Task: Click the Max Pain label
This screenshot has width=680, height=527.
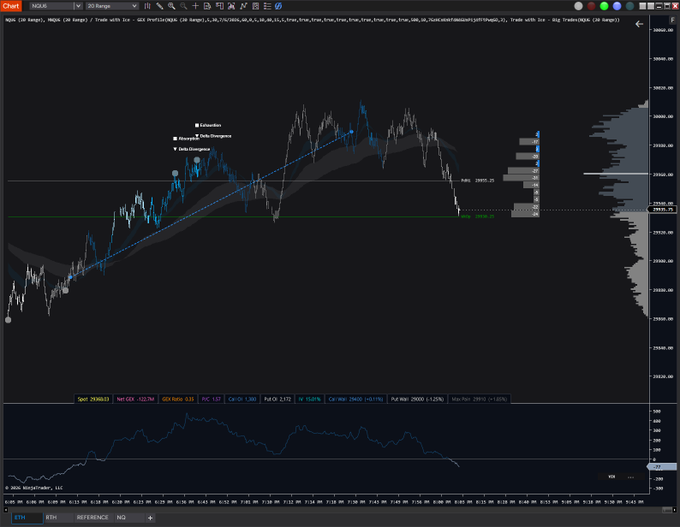Action: 479,399
